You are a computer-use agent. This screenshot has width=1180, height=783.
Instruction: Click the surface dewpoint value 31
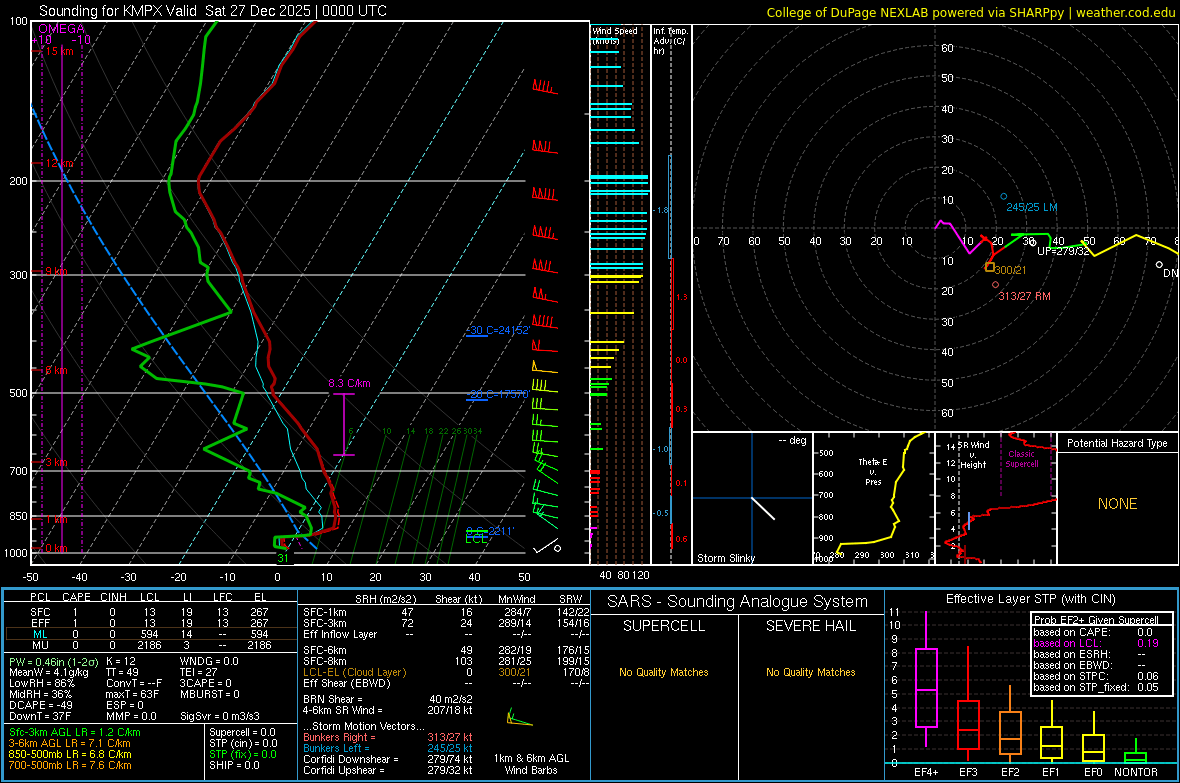(x=283, y=558)
